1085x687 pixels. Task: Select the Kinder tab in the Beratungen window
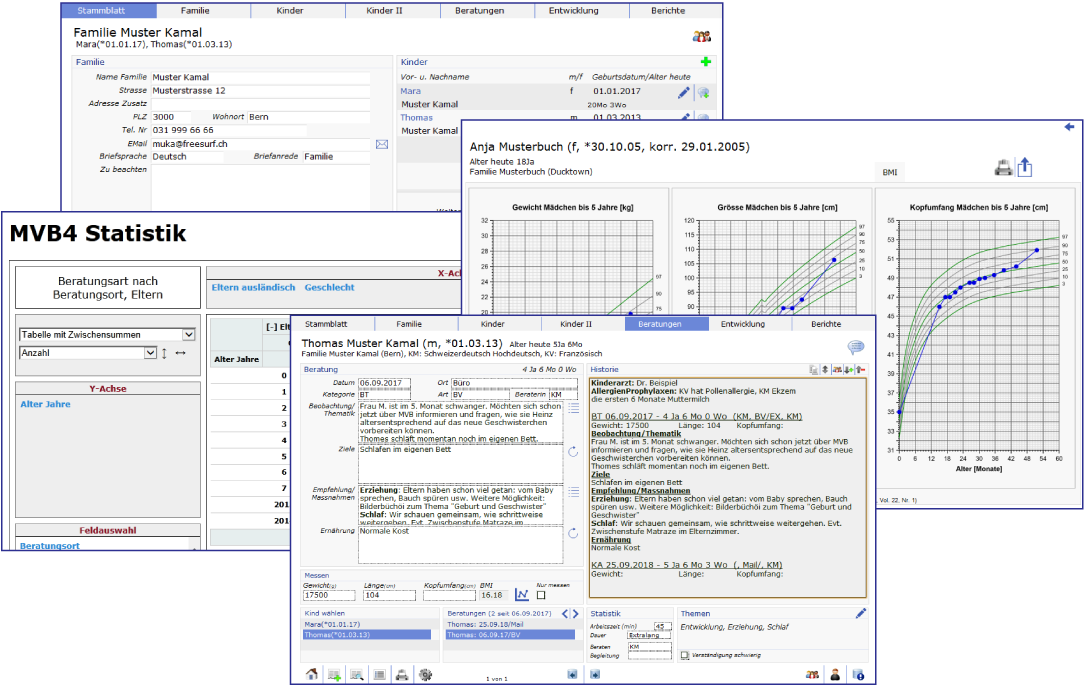point(493,324)
